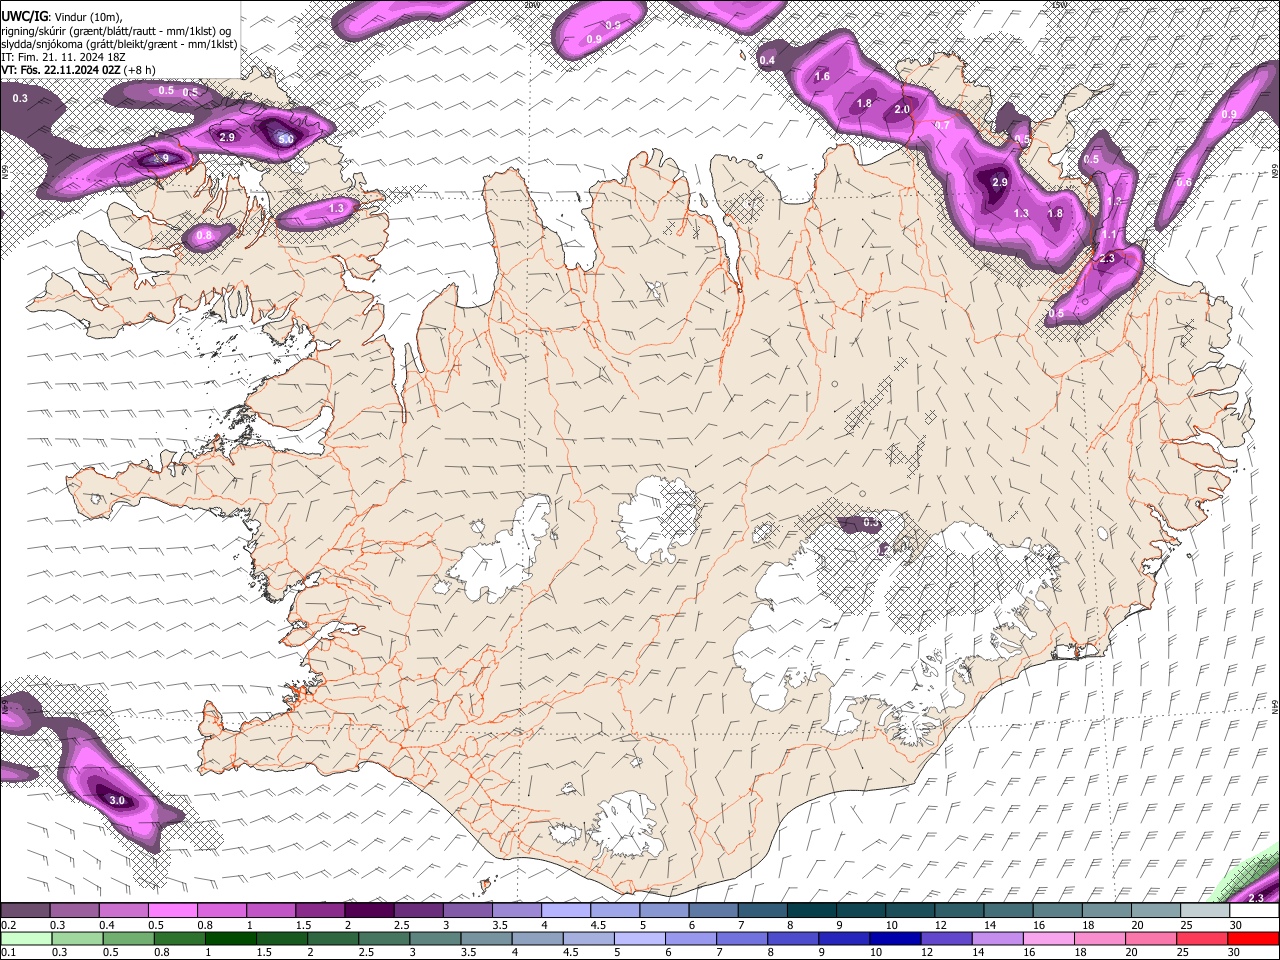Select the red 30 swatch in lower legend row
1280x960 pixels.
(x=1253, y=938)
